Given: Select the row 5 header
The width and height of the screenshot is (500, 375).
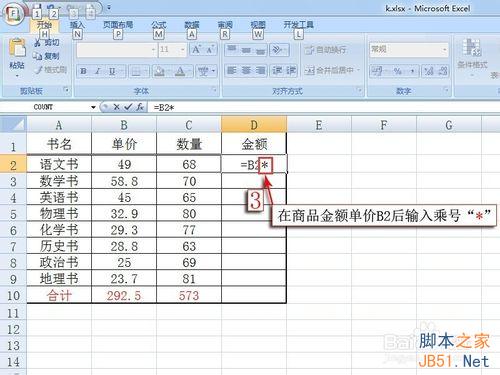Looking at the screenshot, I should (13, 214).
